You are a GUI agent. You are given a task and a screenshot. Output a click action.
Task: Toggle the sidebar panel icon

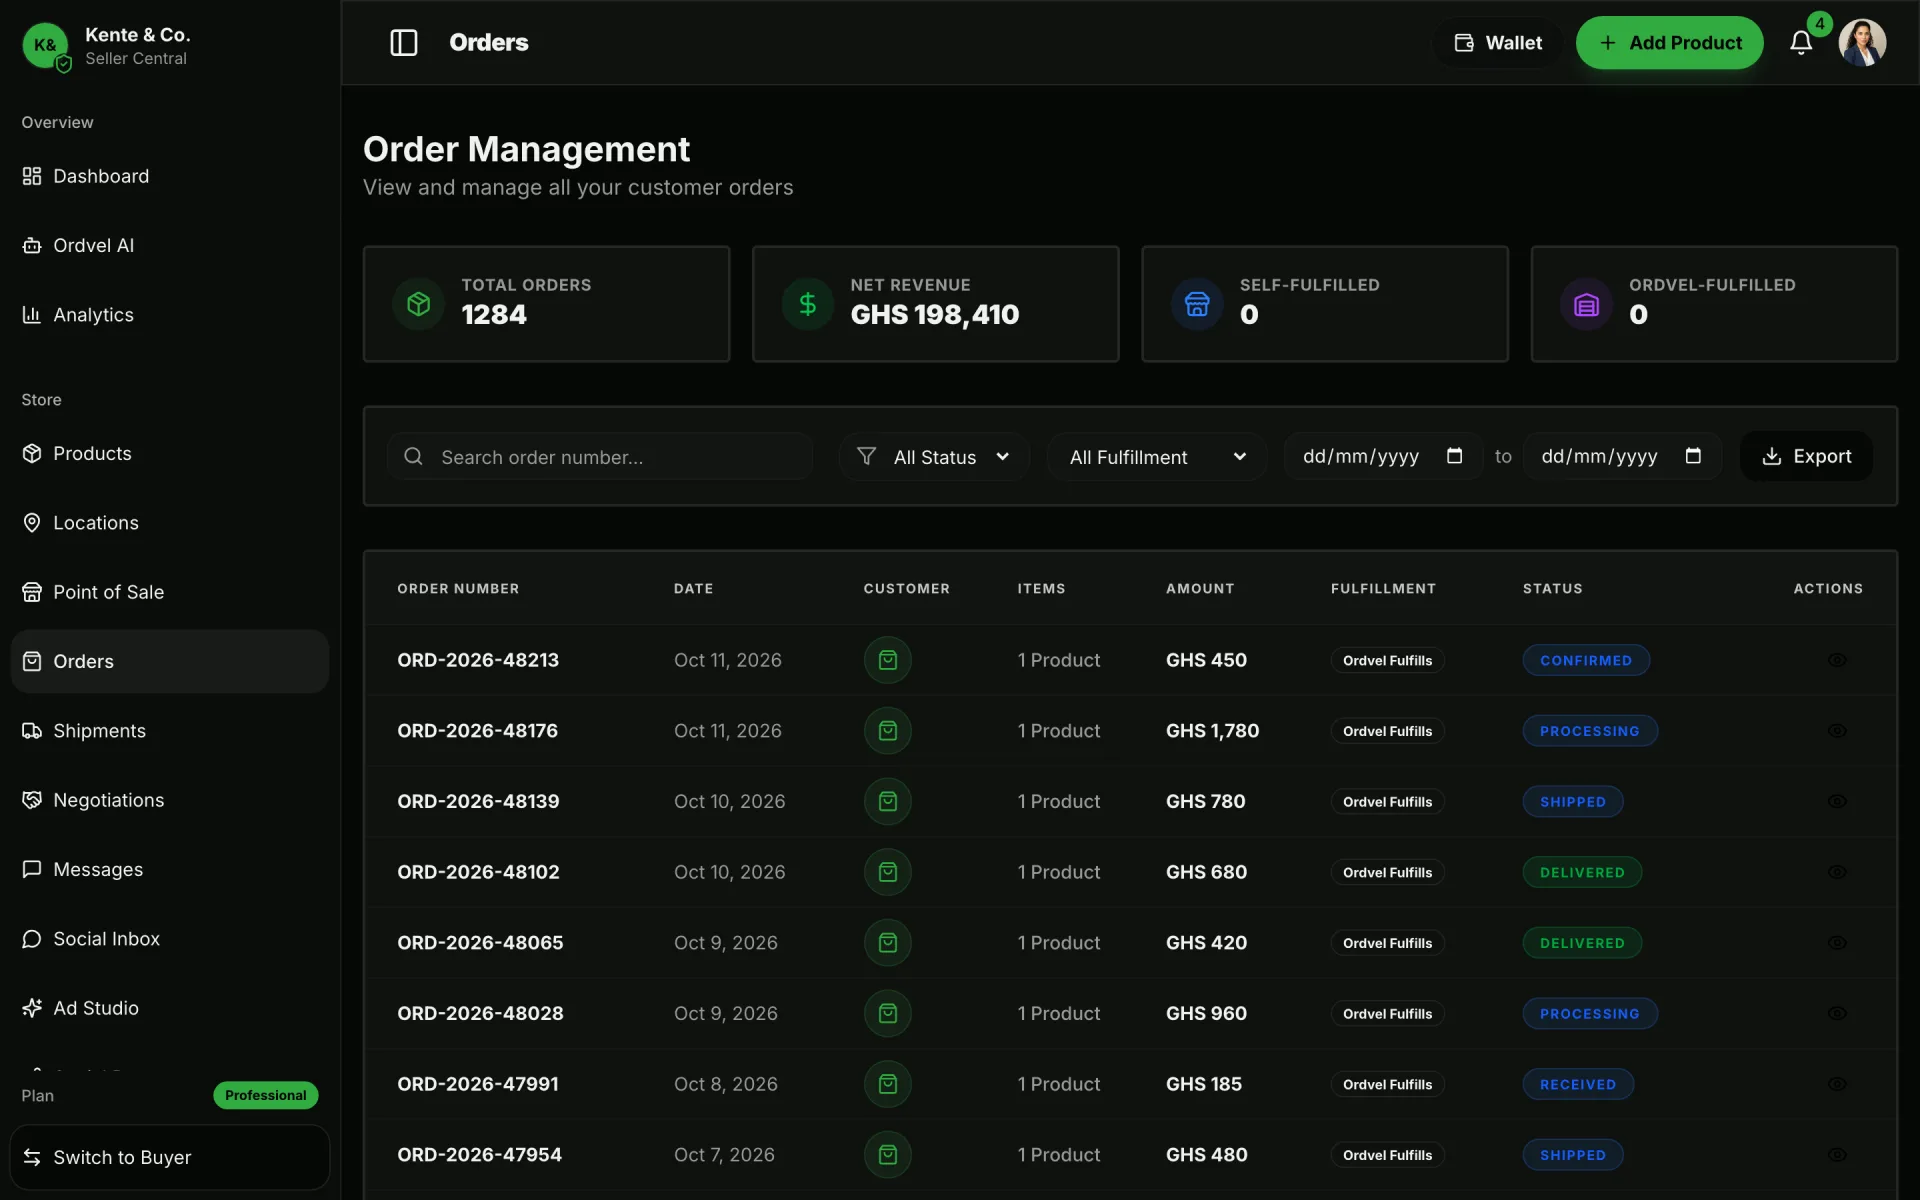click(404, 43)
